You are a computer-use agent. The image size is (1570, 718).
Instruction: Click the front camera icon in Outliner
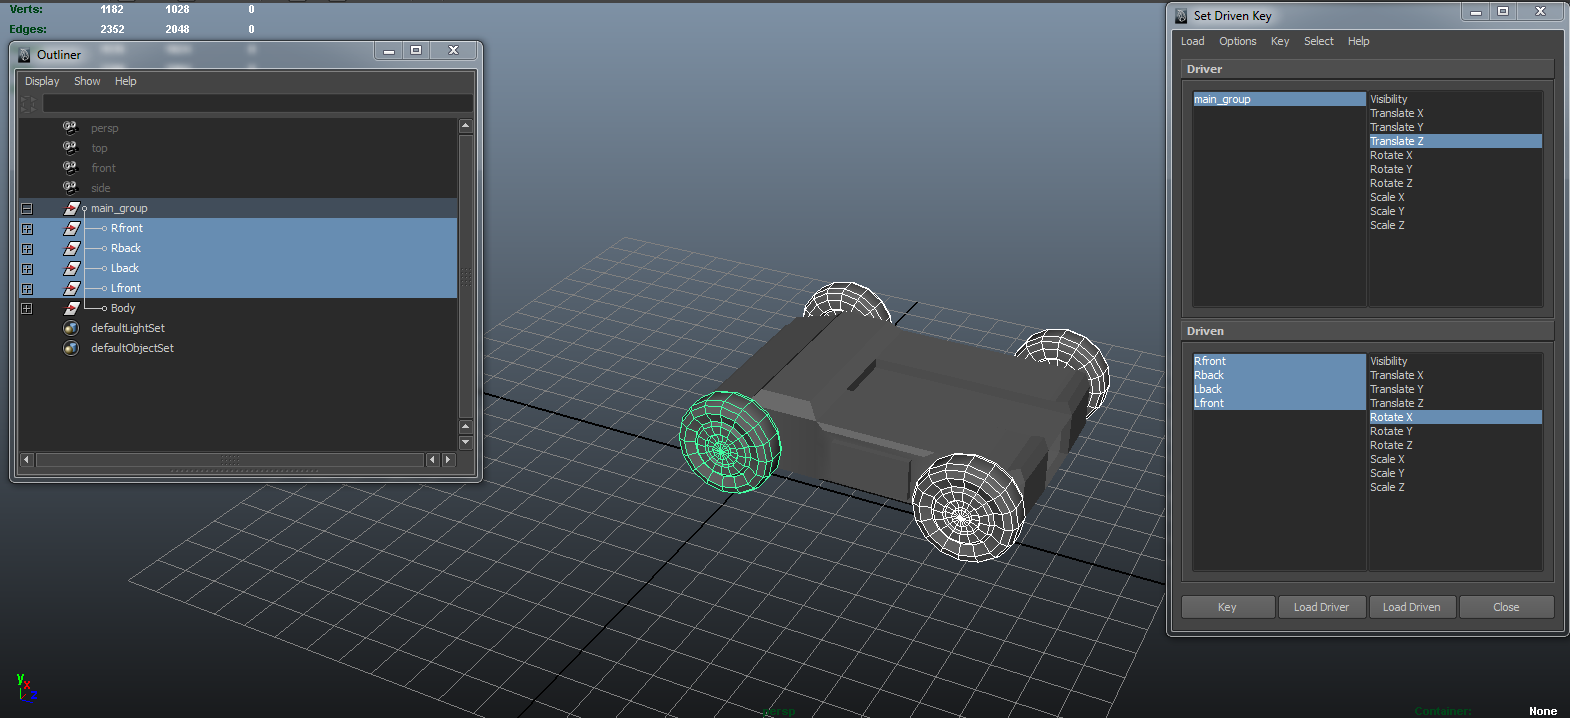(x=70, y=167)
